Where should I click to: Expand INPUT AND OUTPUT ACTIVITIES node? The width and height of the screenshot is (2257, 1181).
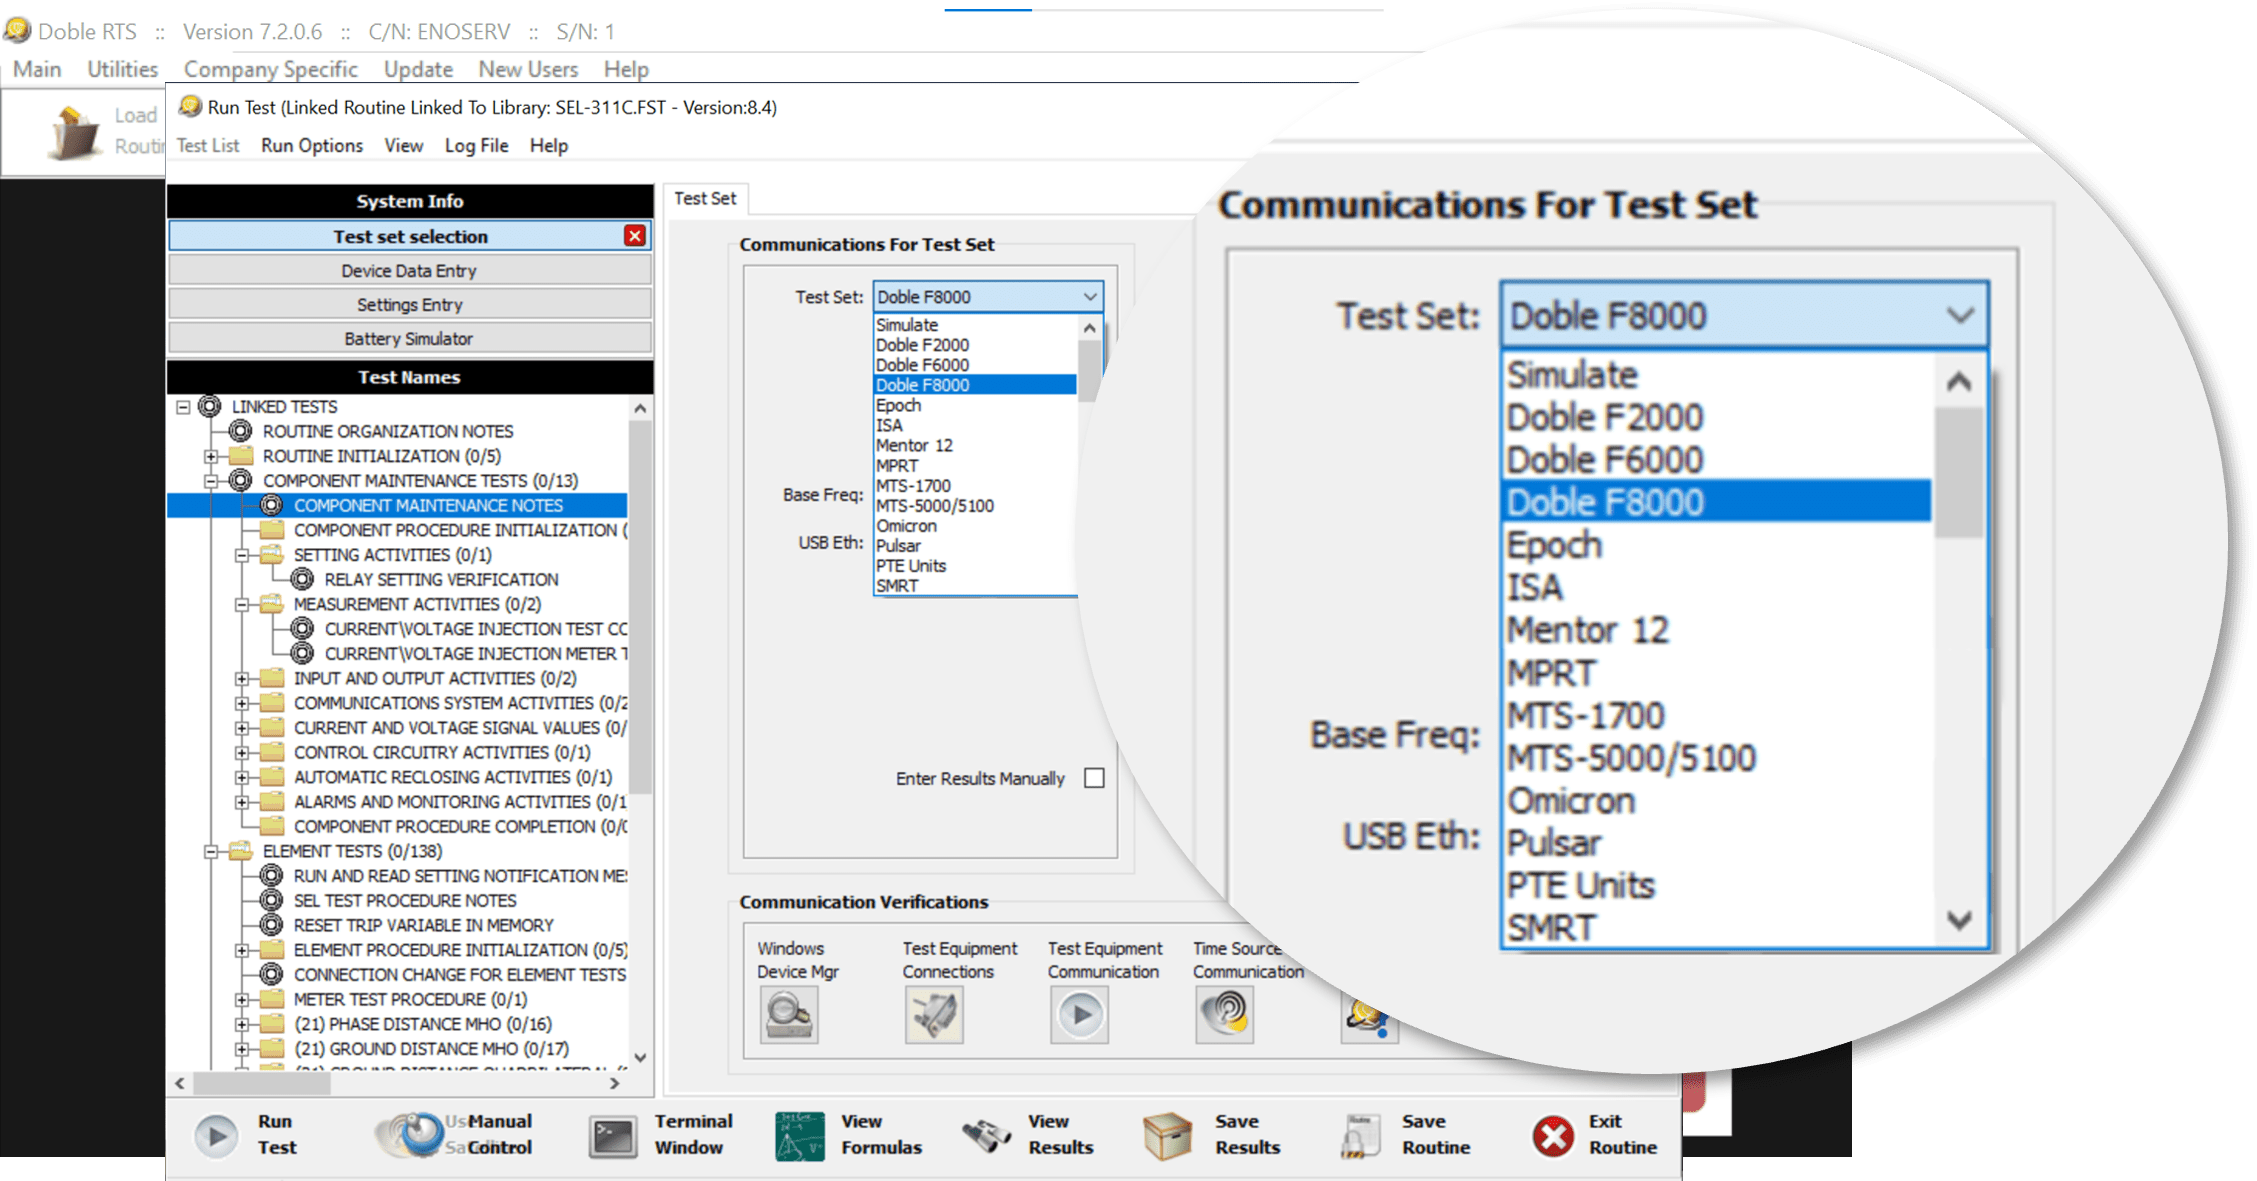[242, 679]
